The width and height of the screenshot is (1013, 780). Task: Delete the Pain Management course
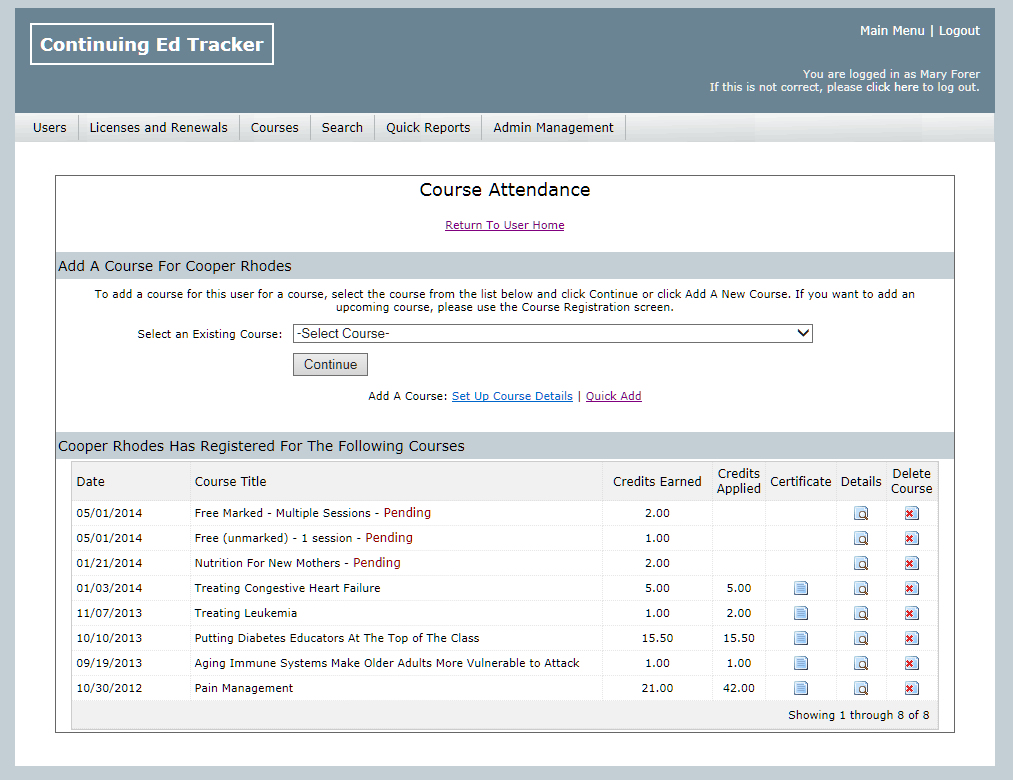point(911,688)
